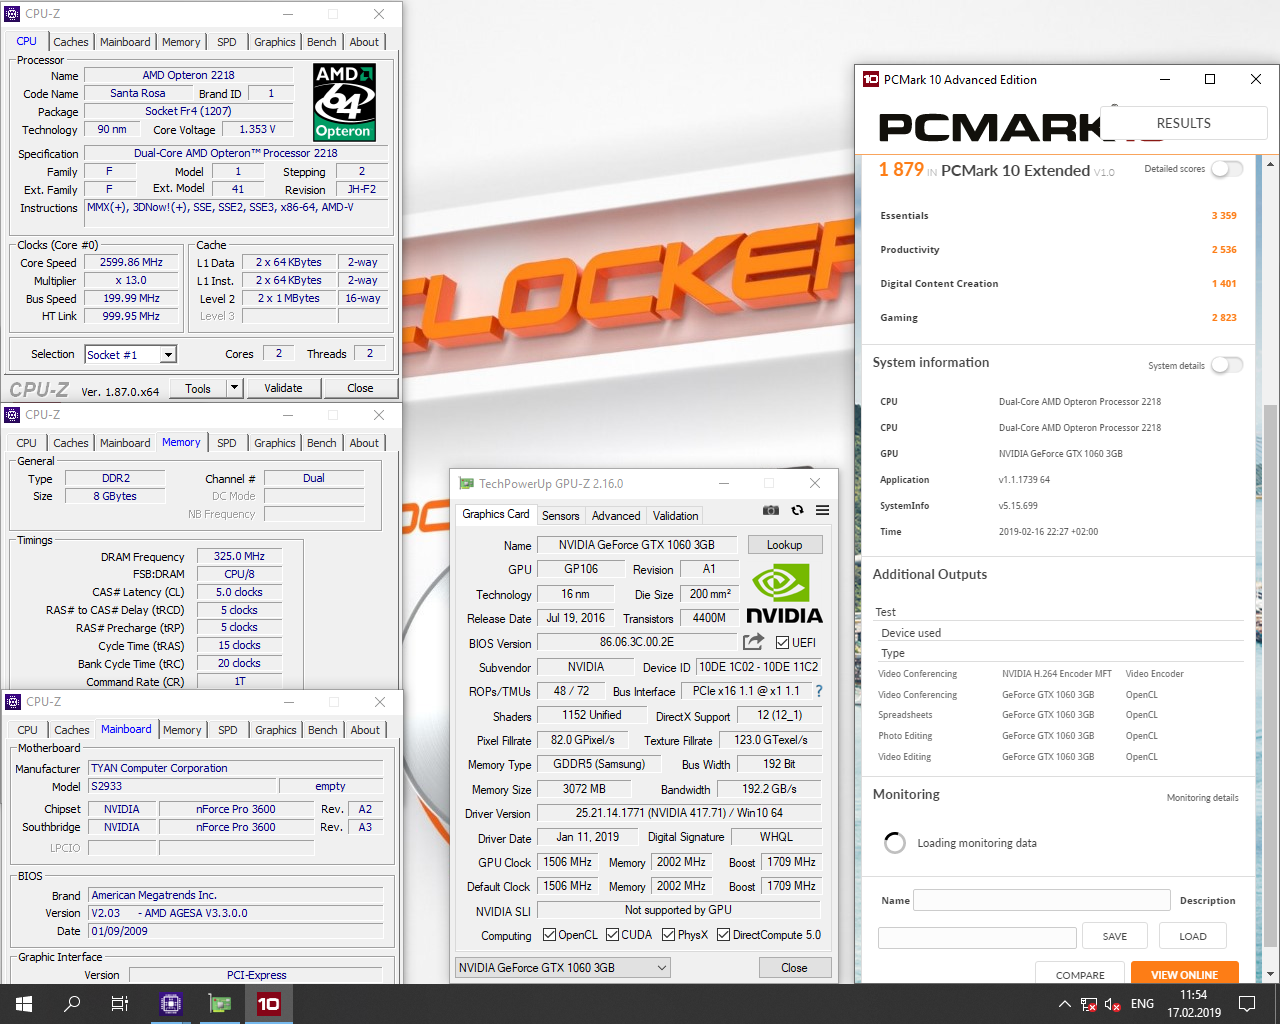Viewport: 1280px width, 1024px height.
Task: Click the Validate button in CPU-Z
Action: pos(283,388)
